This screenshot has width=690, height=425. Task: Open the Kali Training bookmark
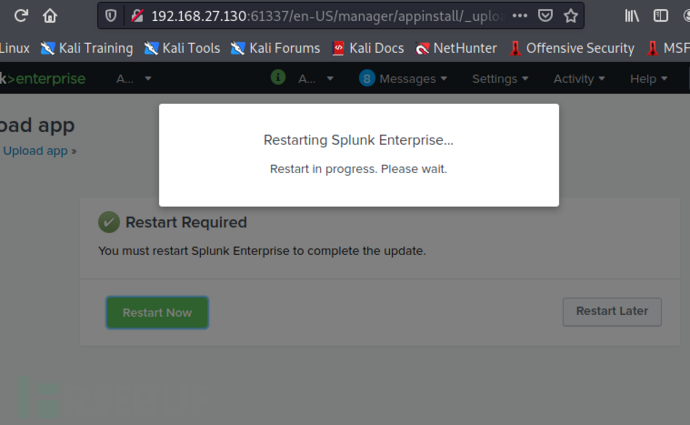[87, 48]
